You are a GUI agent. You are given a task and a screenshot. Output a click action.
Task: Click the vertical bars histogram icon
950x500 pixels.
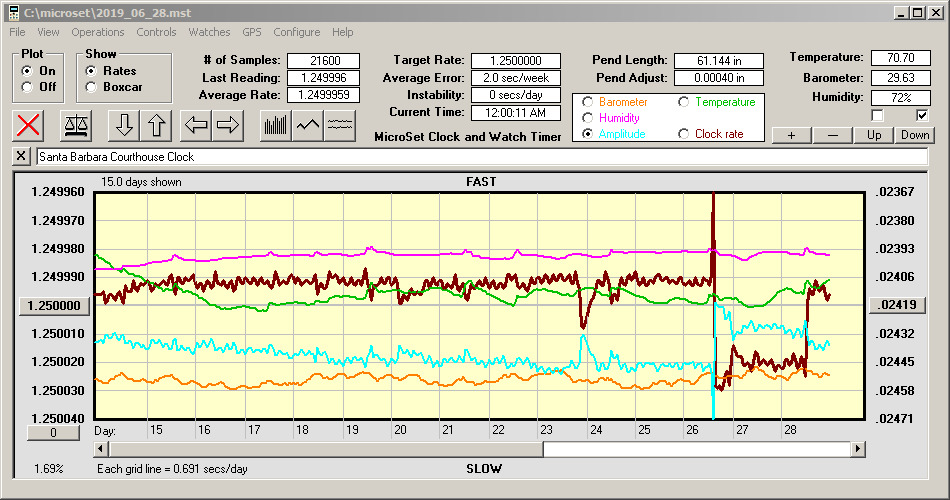tap(276, 125)
